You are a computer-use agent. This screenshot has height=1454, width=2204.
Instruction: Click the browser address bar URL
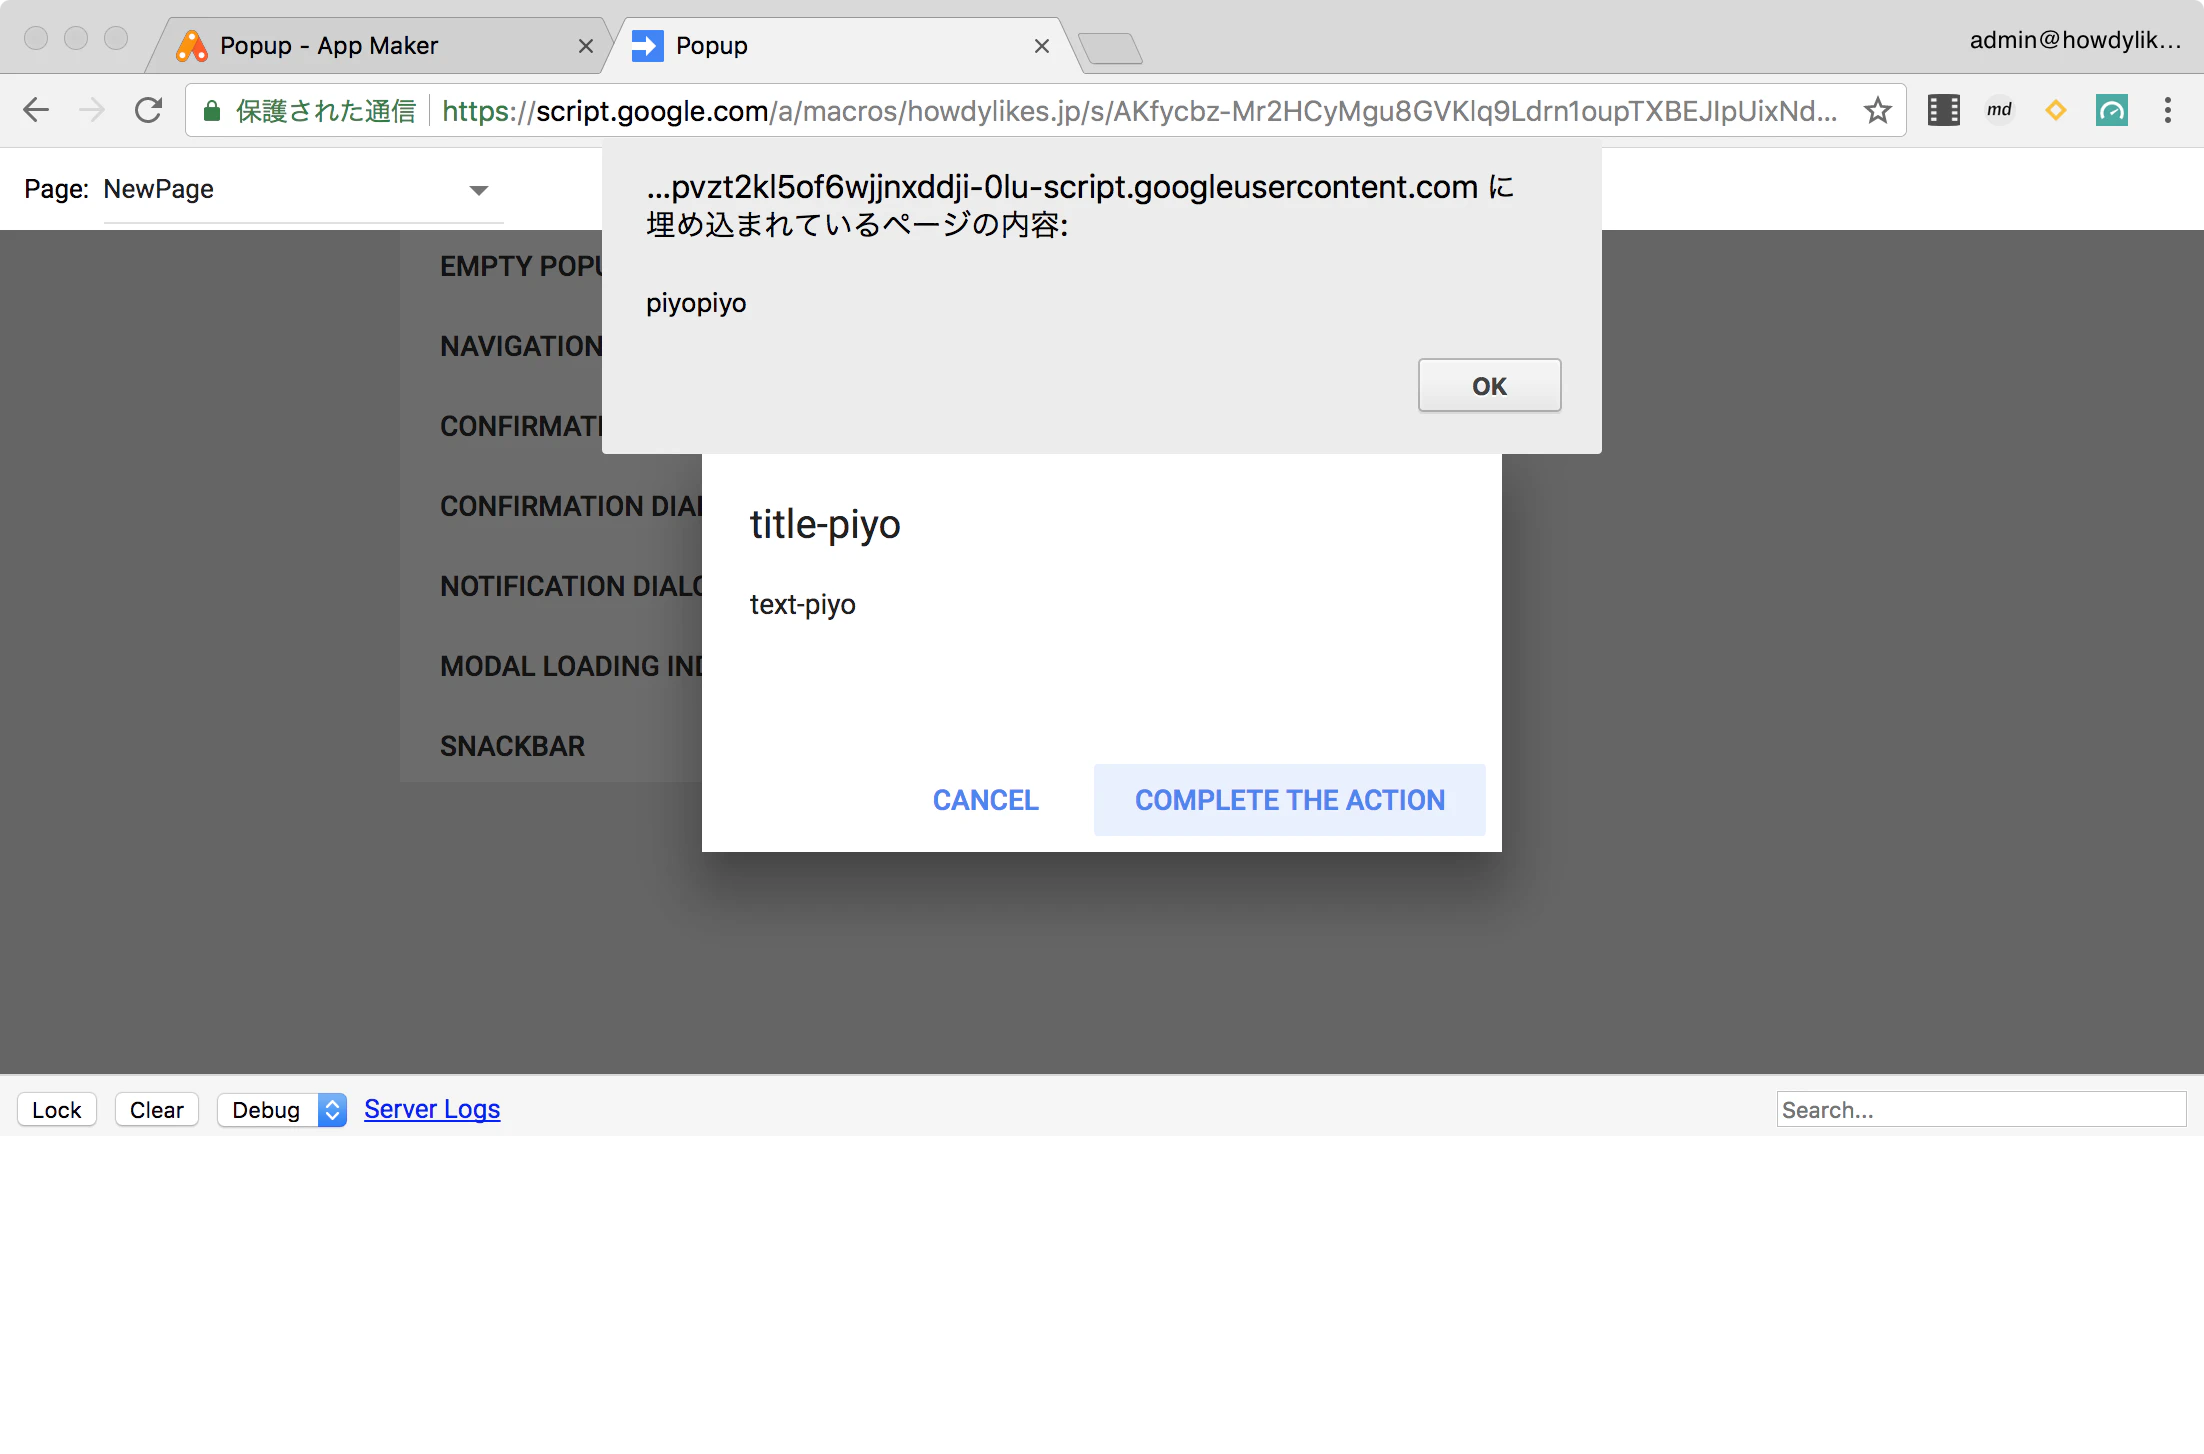point(1139,111)
